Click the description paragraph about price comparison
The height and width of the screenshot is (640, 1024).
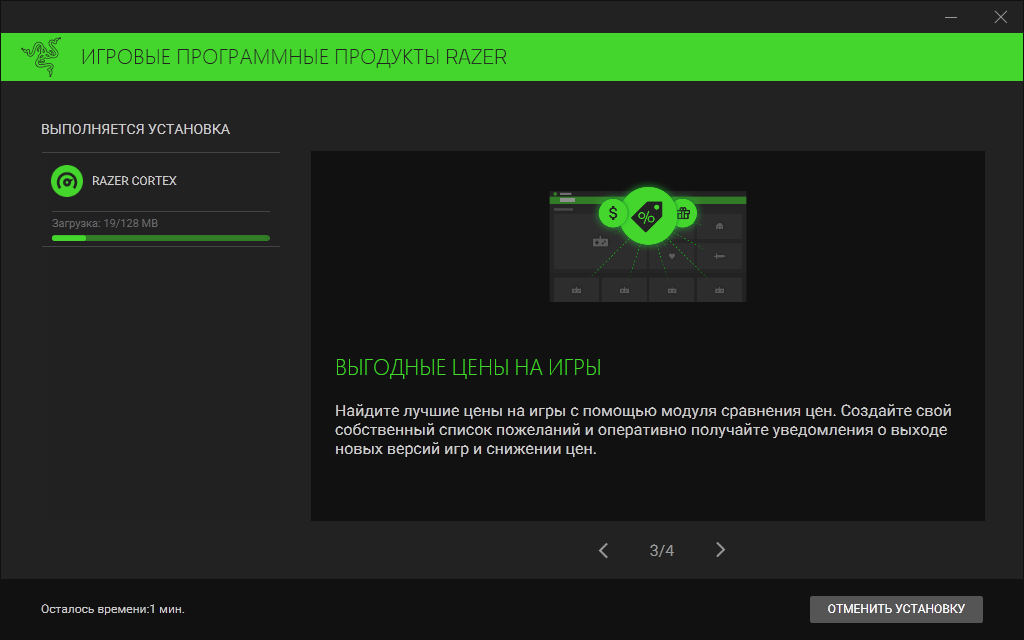coord(643,430)
